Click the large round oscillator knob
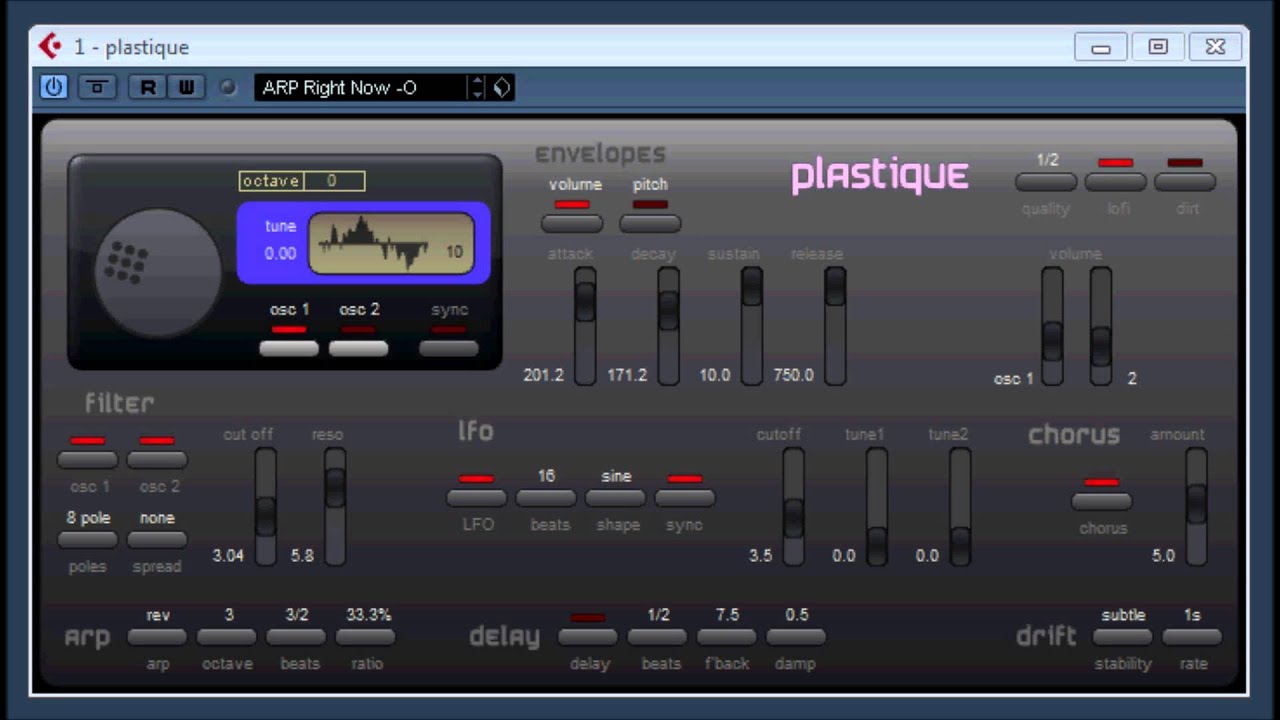1280x720 pixels. point(158,272)
